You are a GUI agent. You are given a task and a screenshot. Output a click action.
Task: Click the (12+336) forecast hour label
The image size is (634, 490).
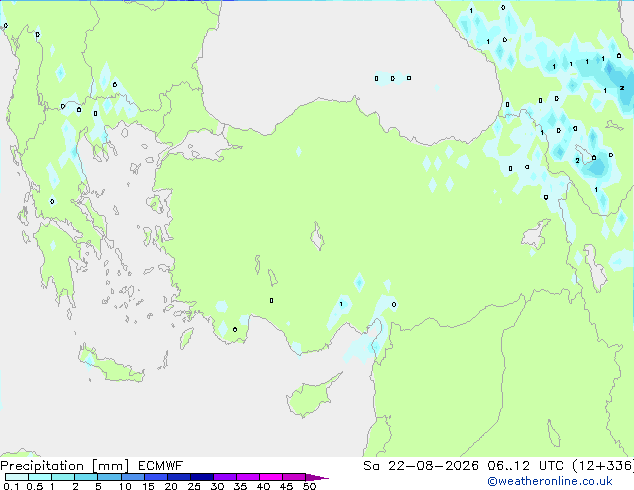tap(603, 466)
